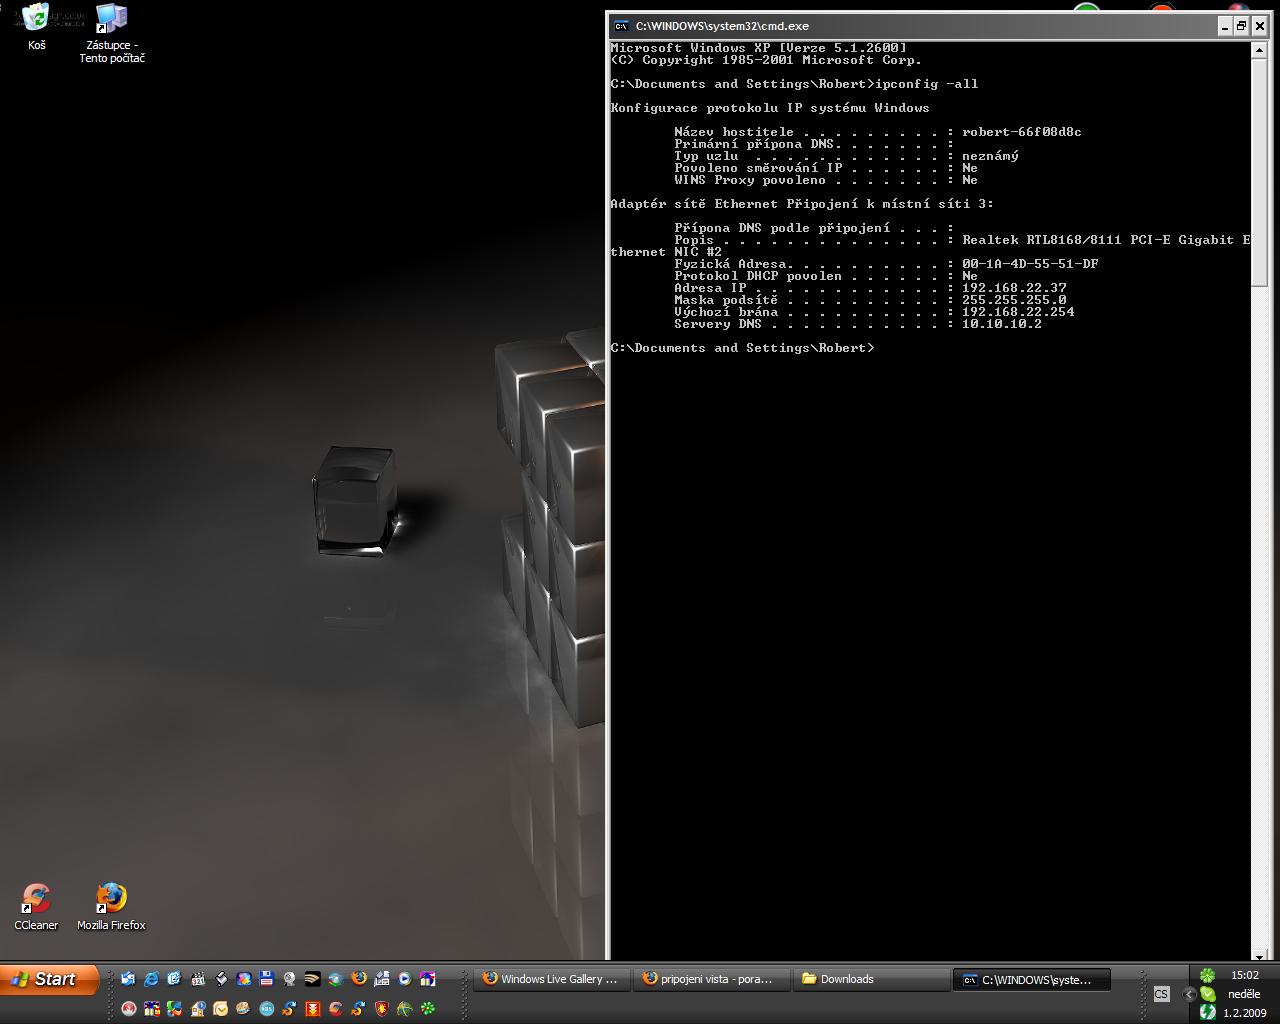Open cmd.exe system menu from title bar icon
Image resolution: width=1280 pixels, height=1024 pixels.
click(x=621, y=26)
